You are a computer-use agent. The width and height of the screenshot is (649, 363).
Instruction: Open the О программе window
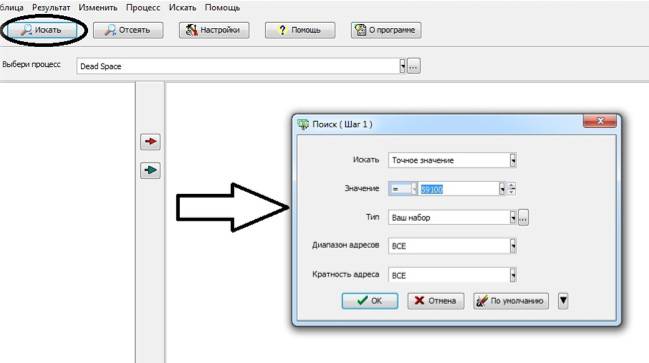point(386,30)
